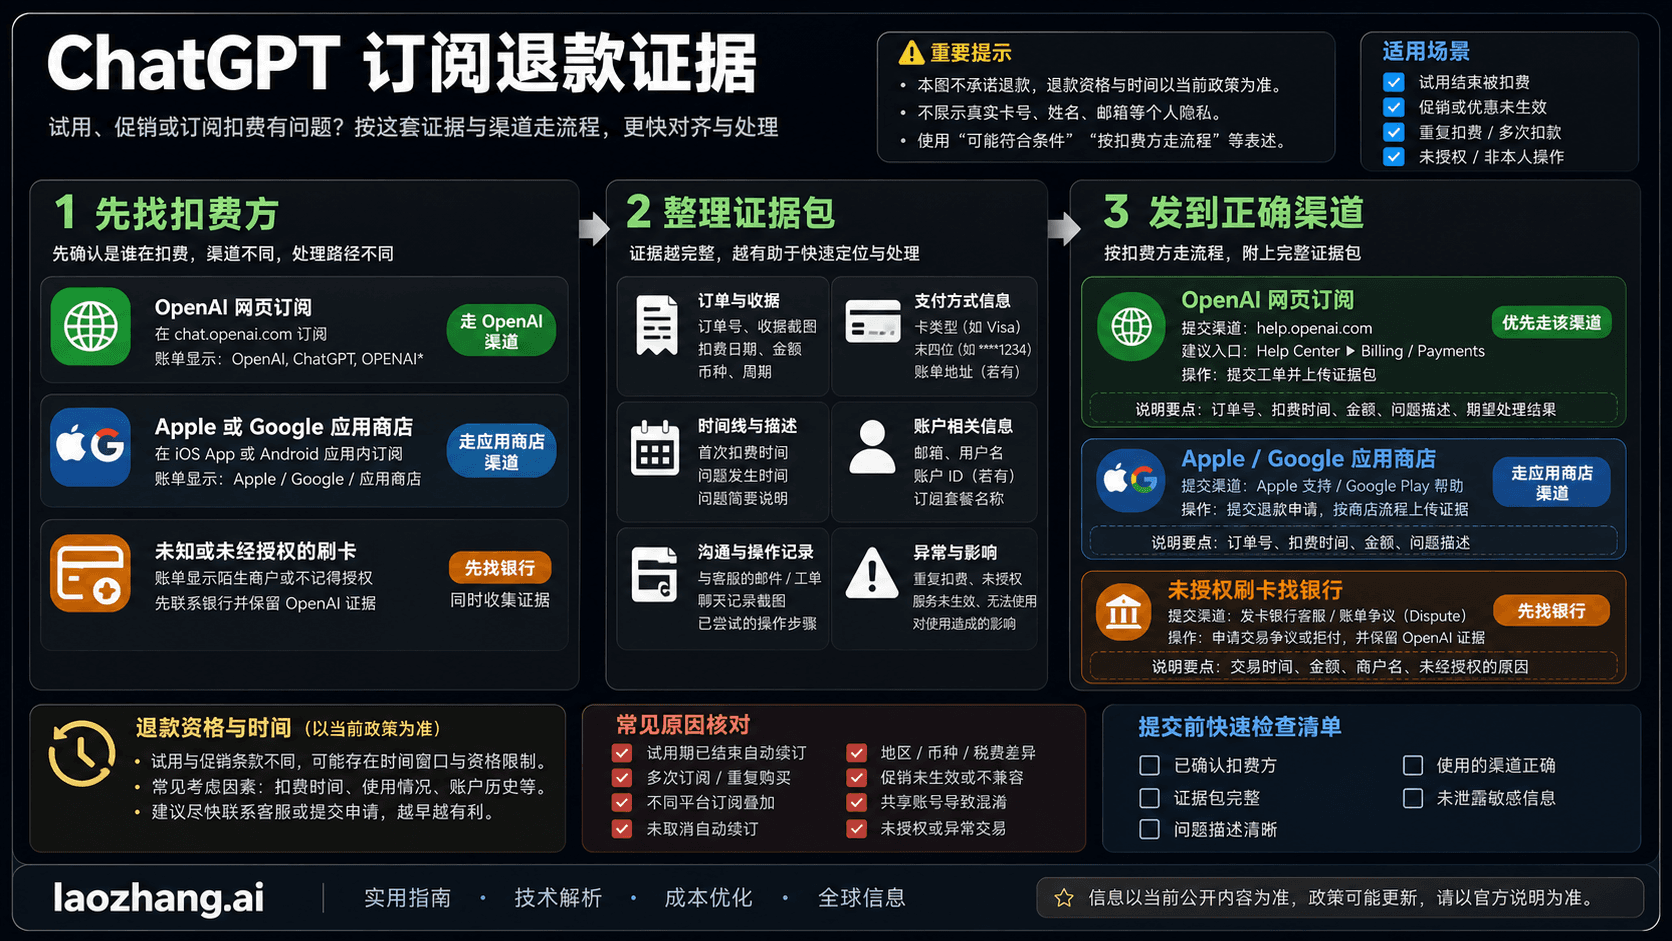The width and height of the screenshot is (1672, 941).
Task: Click the warning triangle icon beside 异常与影响
Action: [x=872, y=573]
